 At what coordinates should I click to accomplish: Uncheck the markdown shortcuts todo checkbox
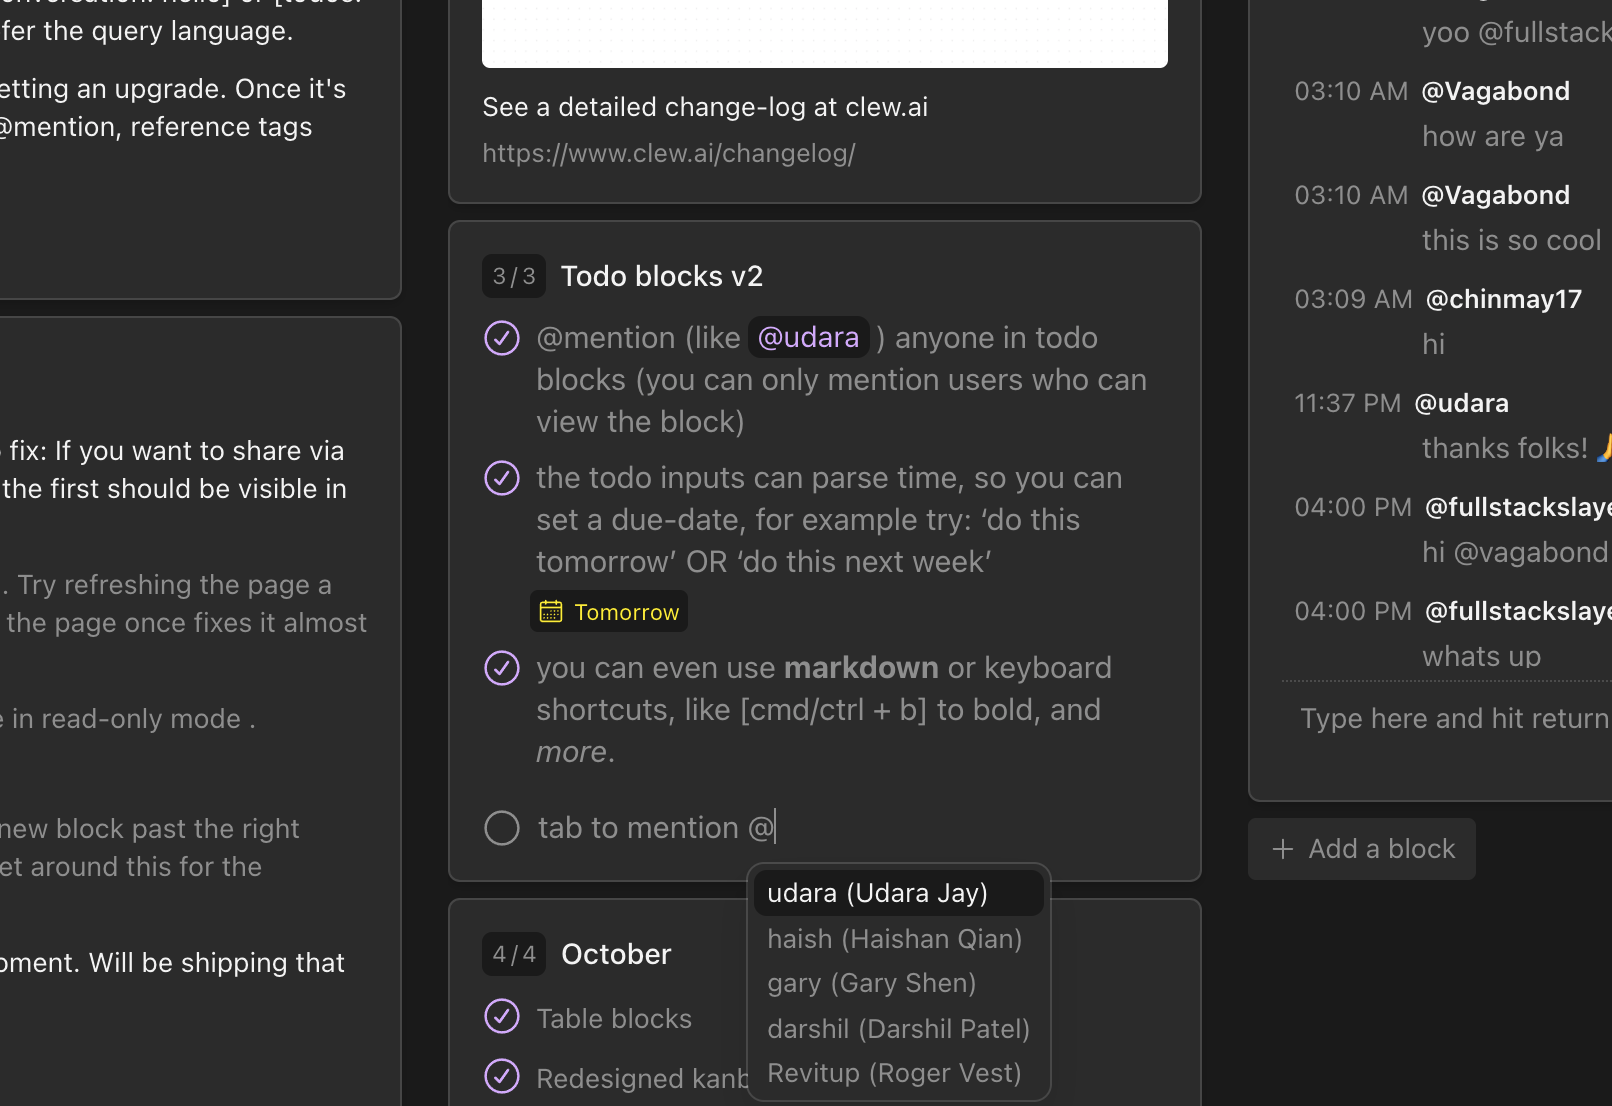(x=502, y=667)
